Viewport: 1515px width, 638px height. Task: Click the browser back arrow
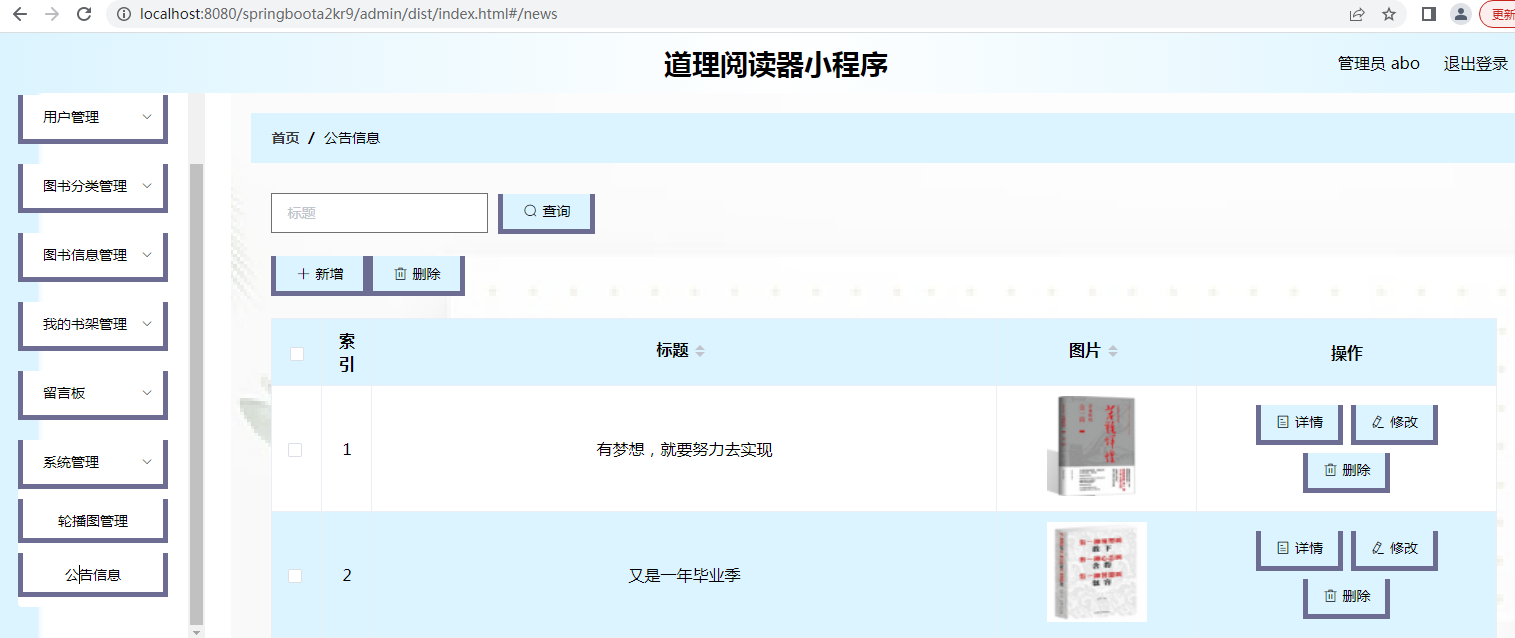tap(20, 14)
